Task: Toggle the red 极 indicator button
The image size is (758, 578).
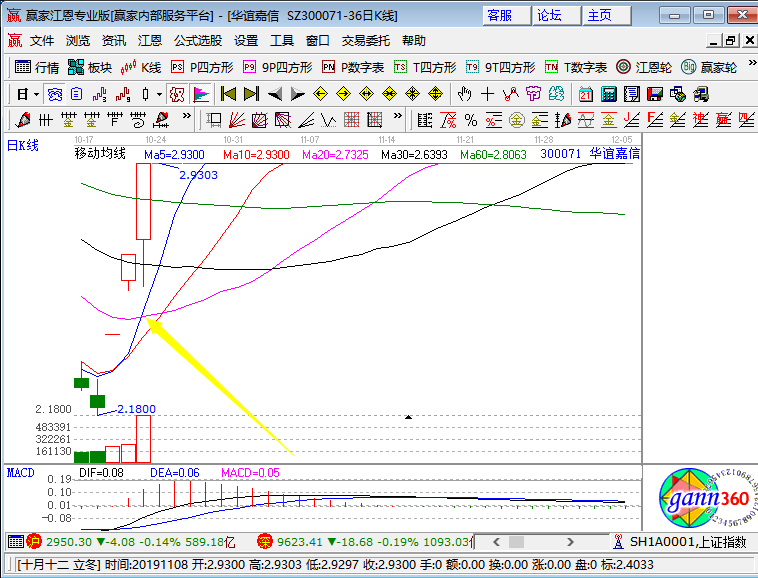Action: [x=177, y=94]
